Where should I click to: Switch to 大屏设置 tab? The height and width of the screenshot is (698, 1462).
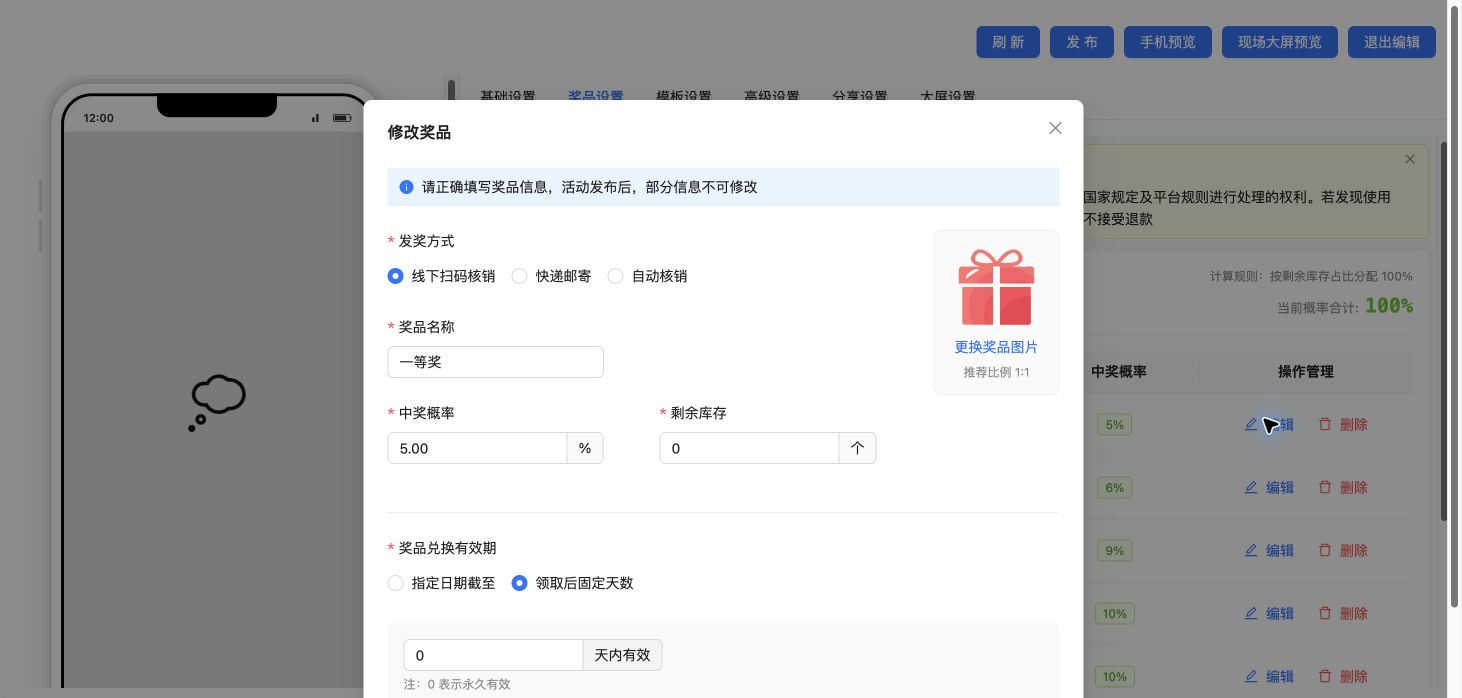pos(948,96)
